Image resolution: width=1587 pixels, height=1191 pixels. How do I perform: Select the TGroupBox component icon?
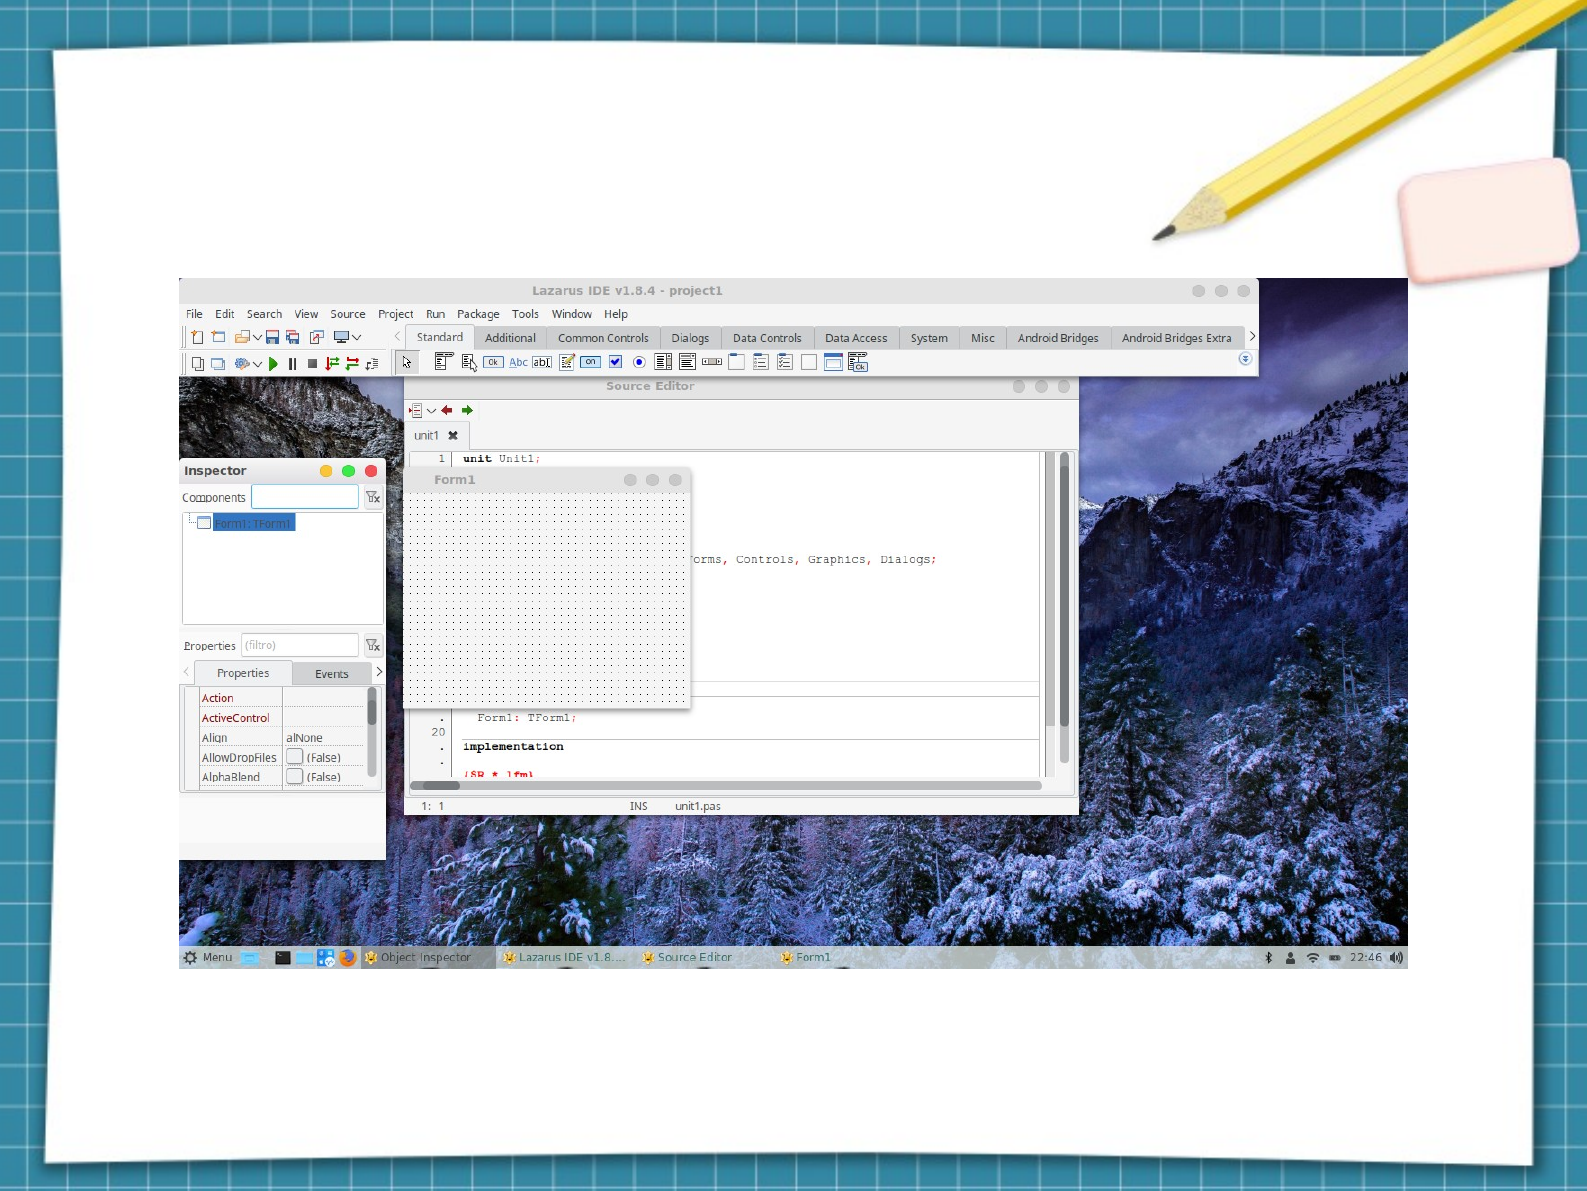[736, 362]
